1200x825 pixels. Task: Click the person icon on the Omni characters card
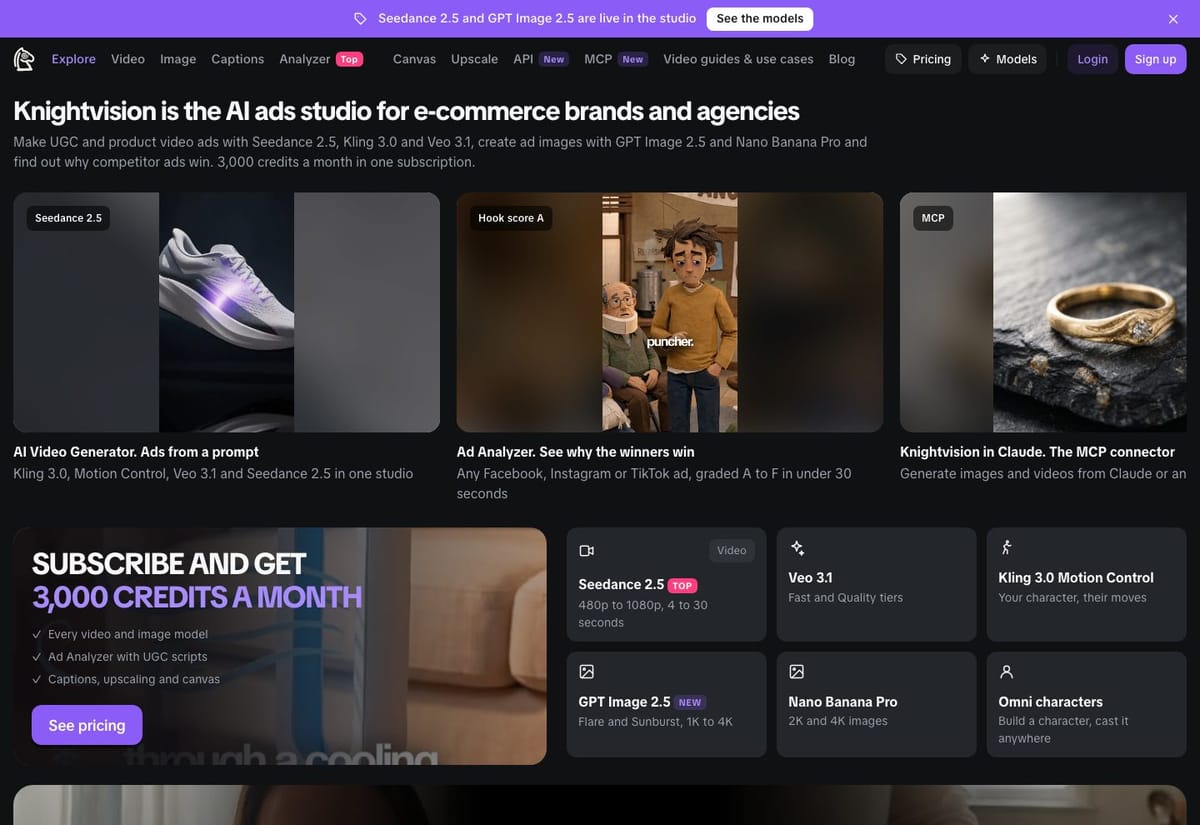1007,671
